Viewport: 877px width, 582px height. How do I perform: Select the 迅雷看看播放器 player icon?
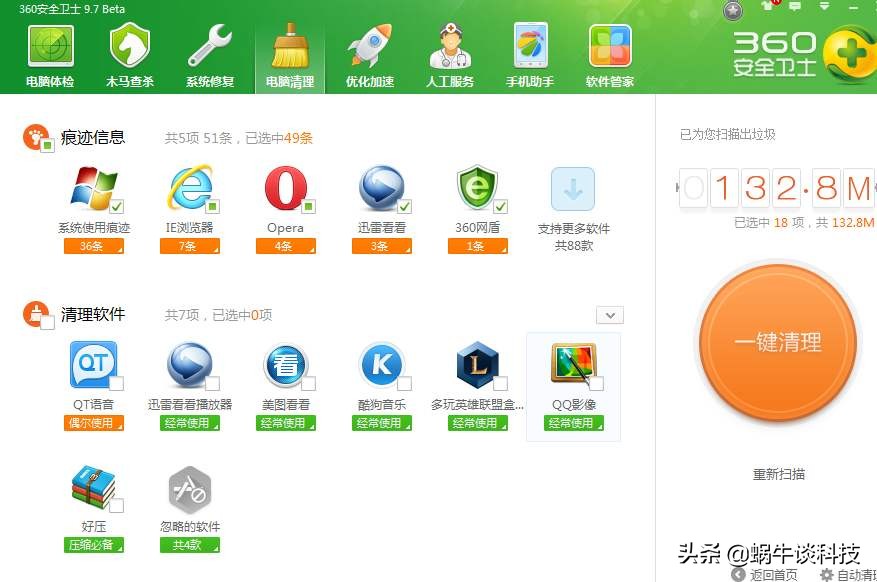190,365
